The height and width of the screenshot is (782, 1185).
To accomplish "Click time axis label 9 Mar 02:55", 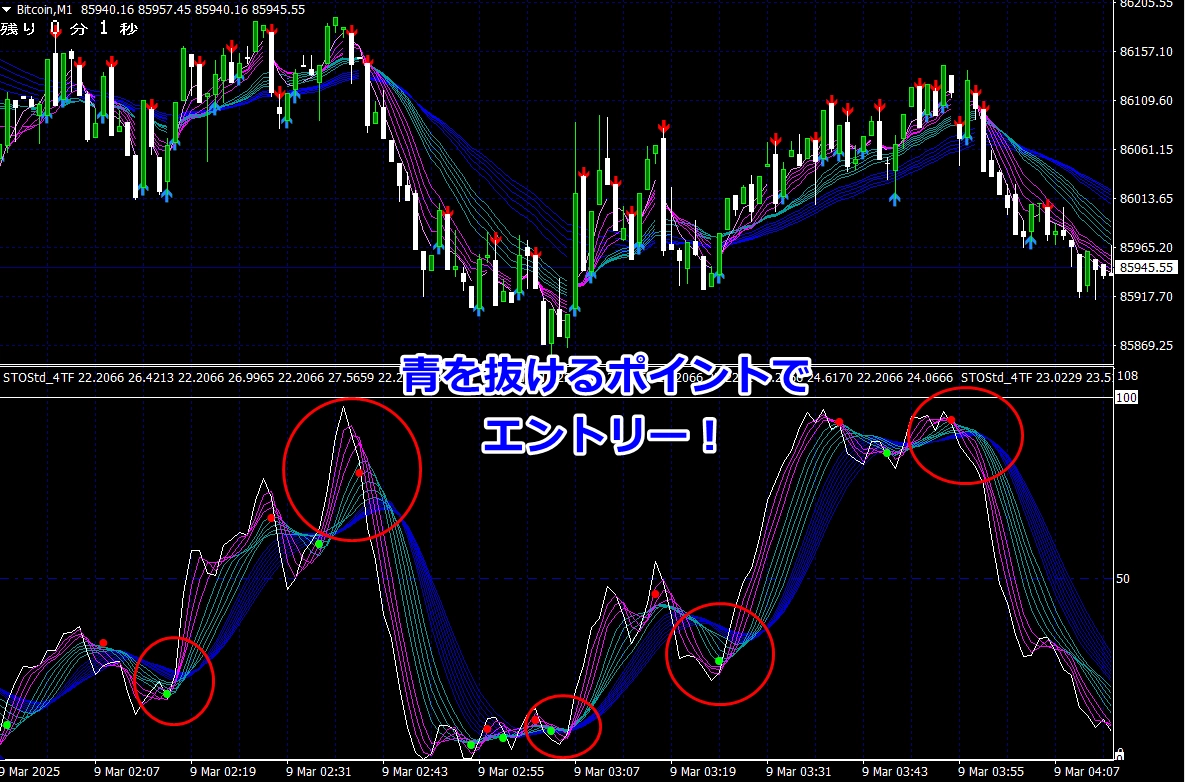I will coord(511,772).
